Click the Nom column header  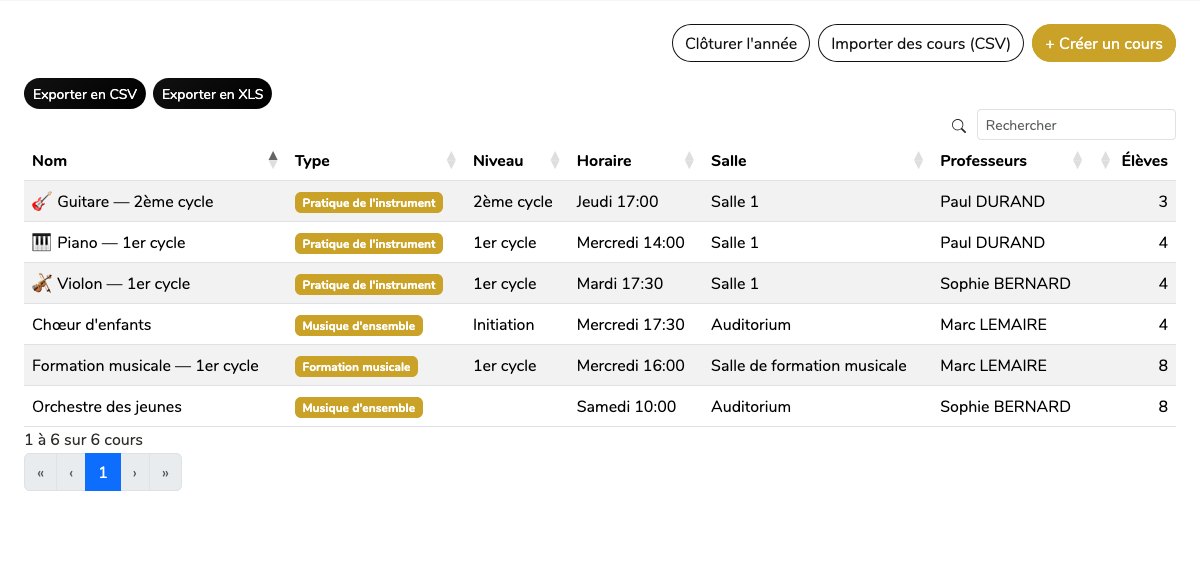(155, 160)
